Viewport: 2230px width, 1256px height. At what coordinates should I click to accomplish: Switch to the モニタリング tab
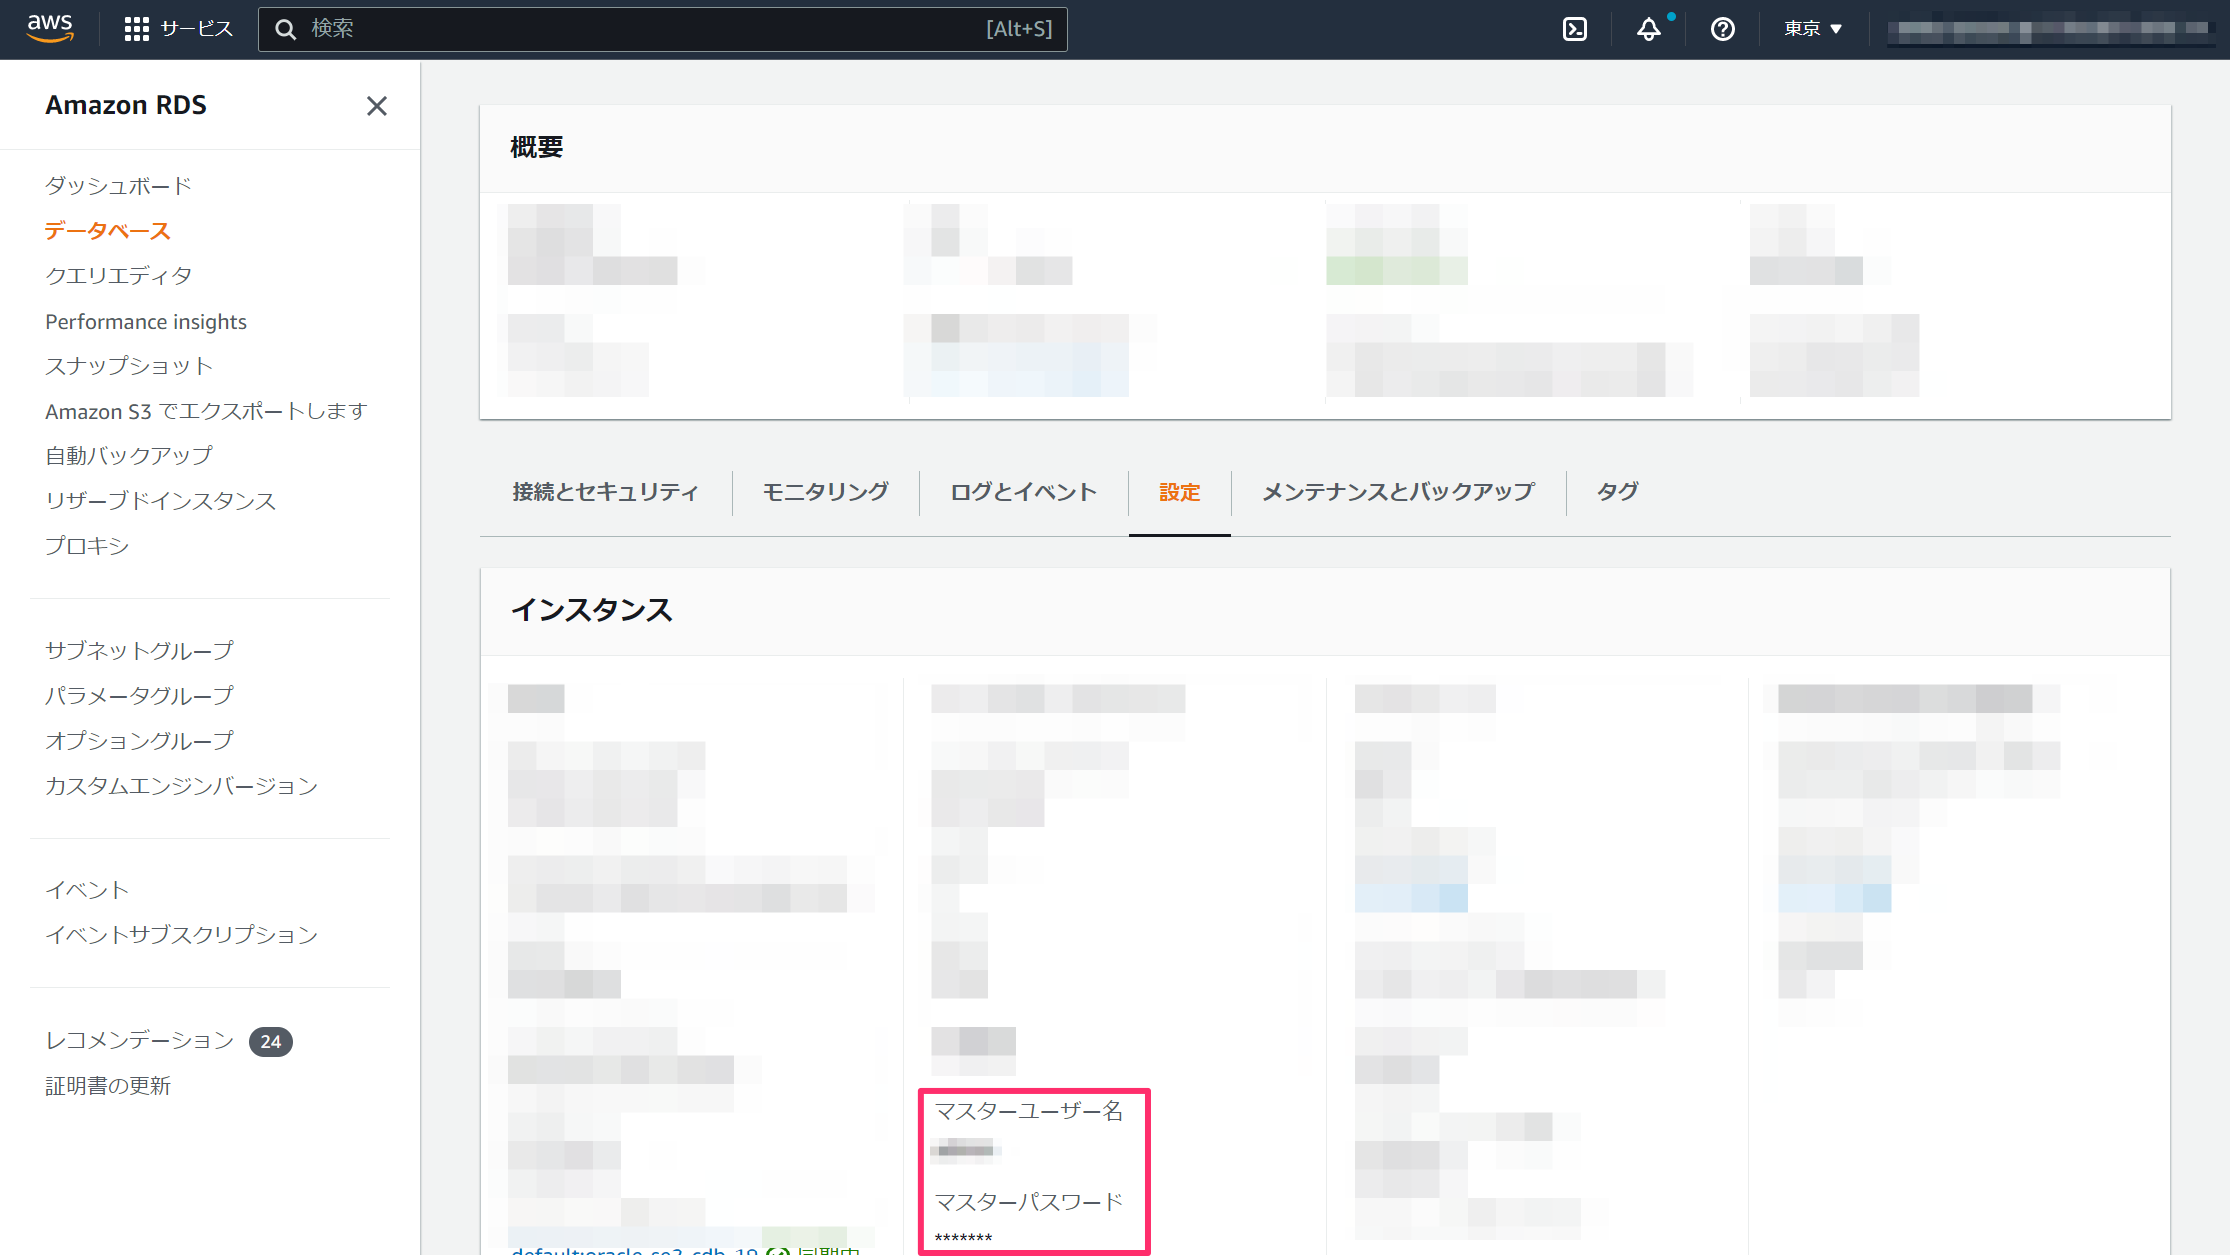826,492
